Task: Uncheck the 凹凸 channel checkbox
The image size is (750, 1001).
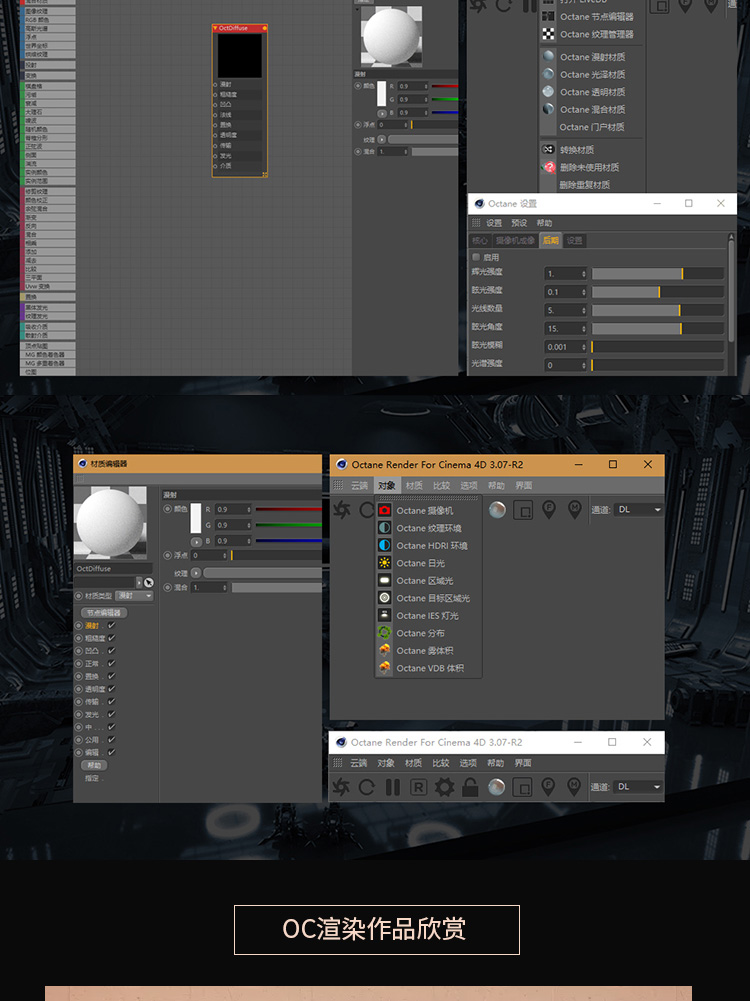Action: (112, 651)
